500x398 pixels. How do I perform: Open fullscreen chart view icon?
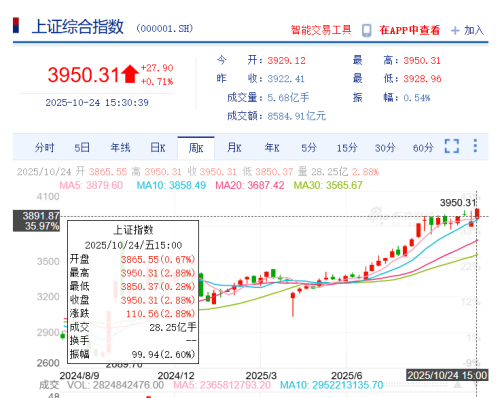coord(452,146)
